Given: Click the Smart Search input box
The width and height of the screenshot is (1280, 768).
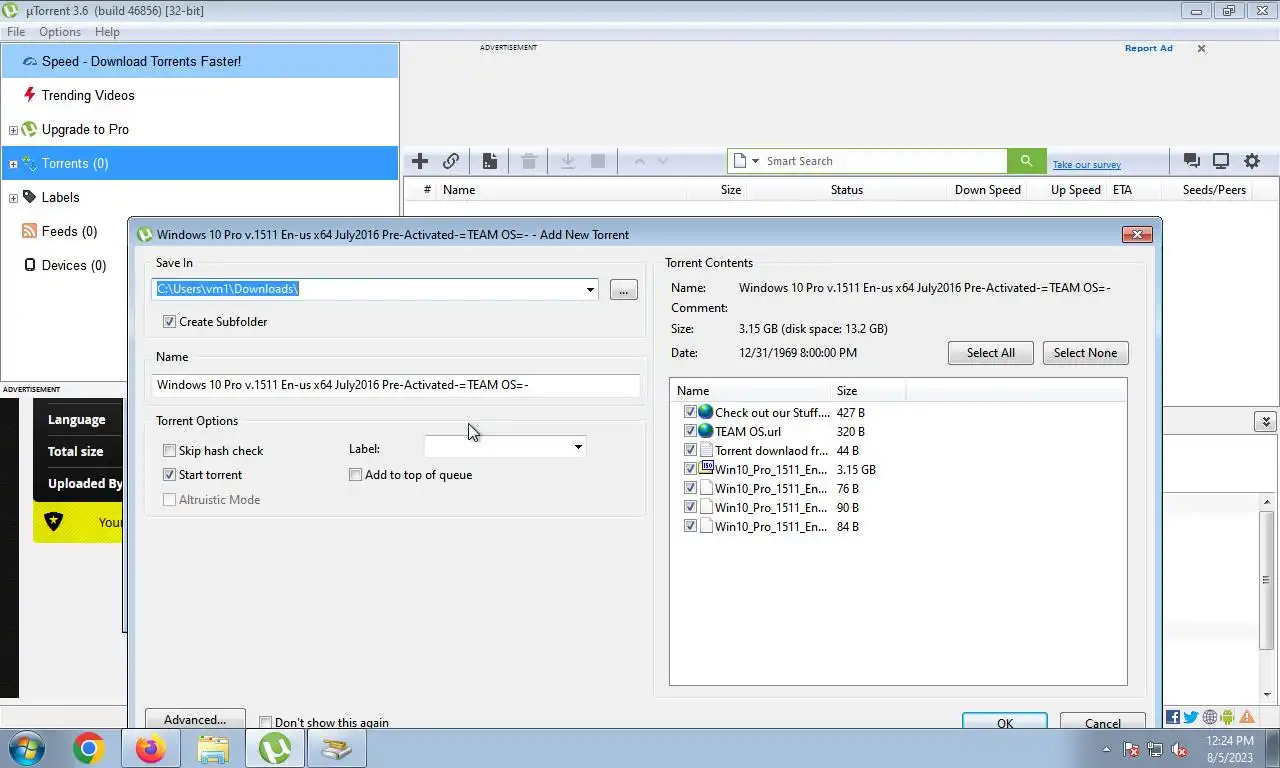Looking at the screenshot, I should pos(884,161).
